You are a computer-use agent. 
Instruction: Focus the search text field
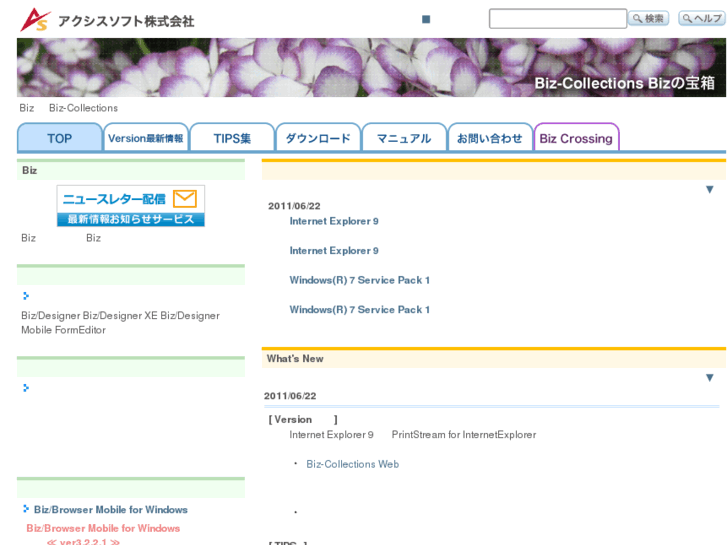(558, 19)
